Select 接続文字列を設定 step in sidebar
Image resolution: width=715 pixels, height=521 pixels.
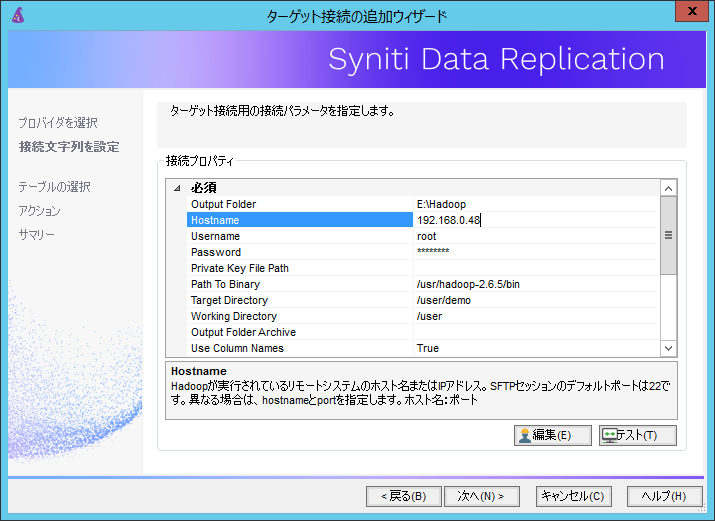coord(69,147)
